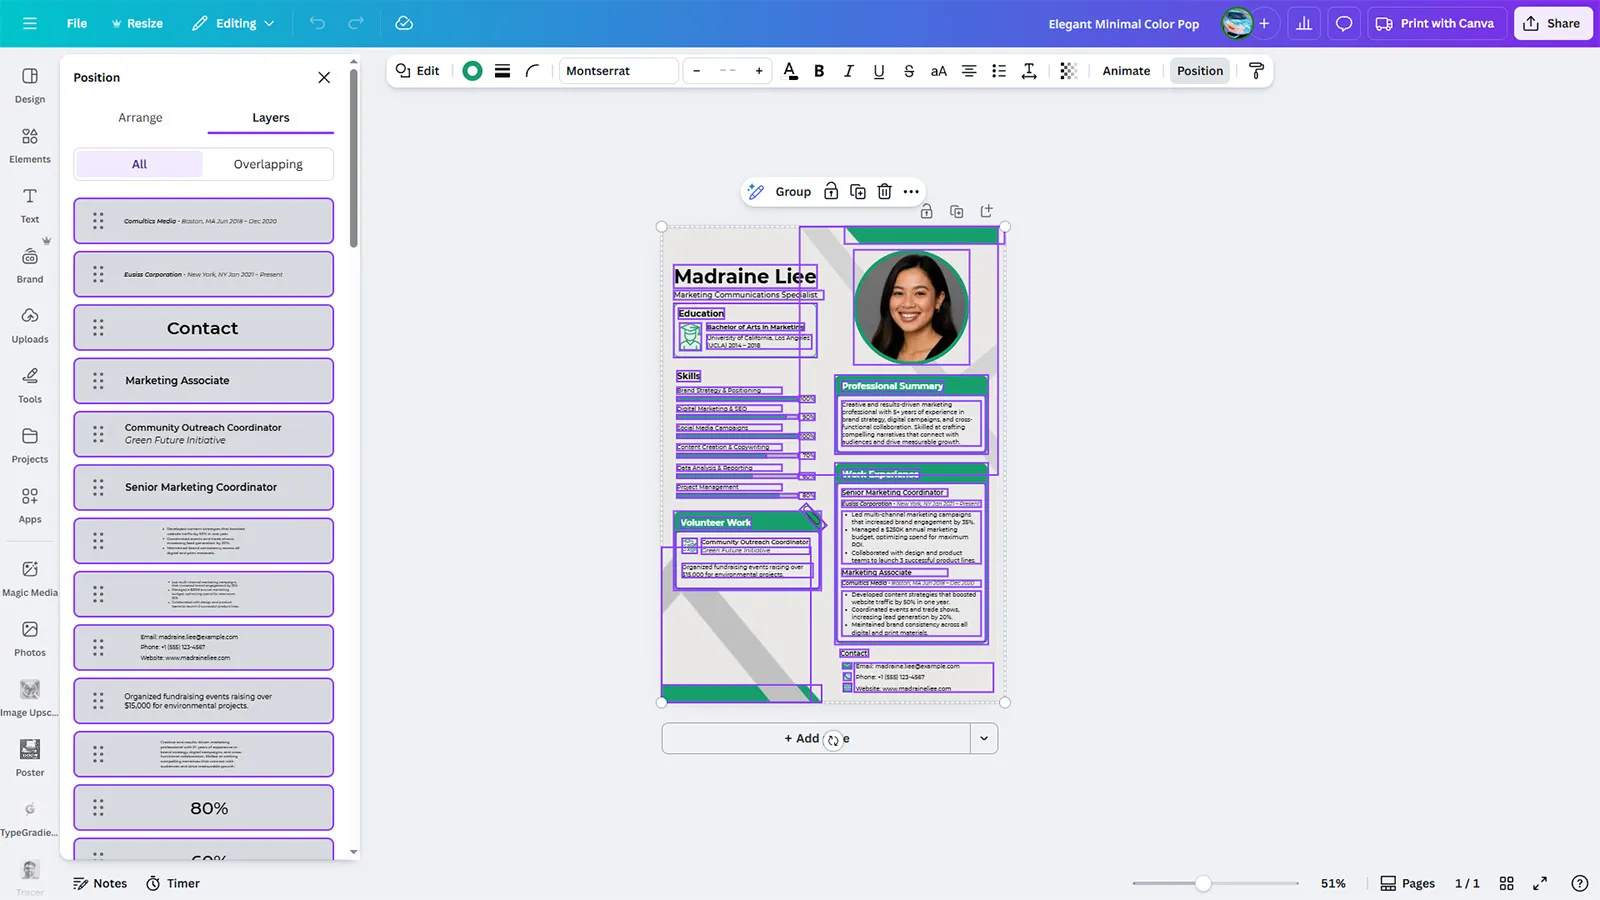The width and height of the screenshot is (1600, 900).
Task: Toggle strikethrough text formatting
Action: (909, 71)
